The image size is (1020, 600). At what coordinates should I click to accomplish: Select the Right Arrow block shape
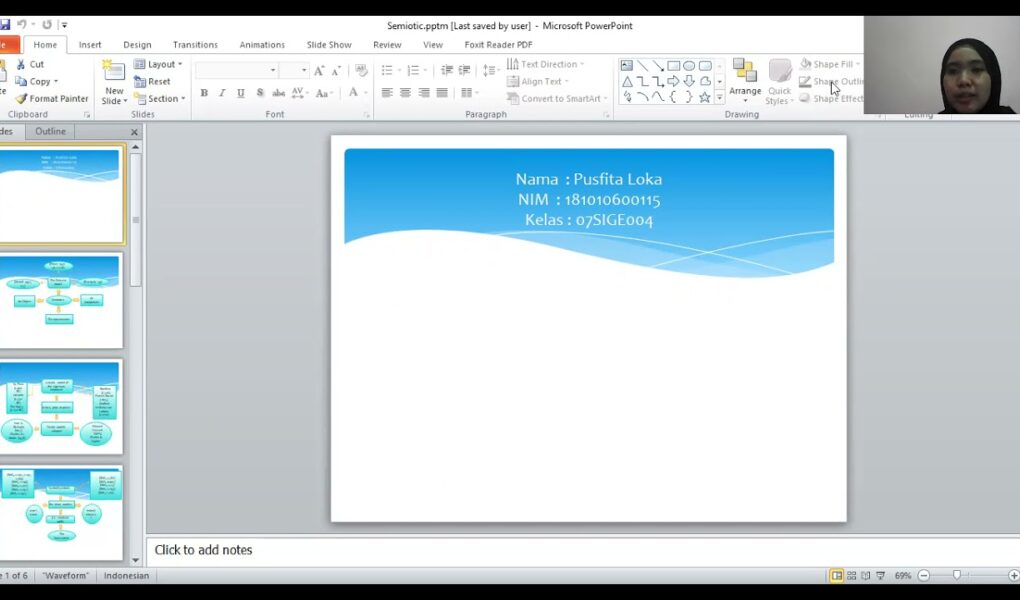673,82
